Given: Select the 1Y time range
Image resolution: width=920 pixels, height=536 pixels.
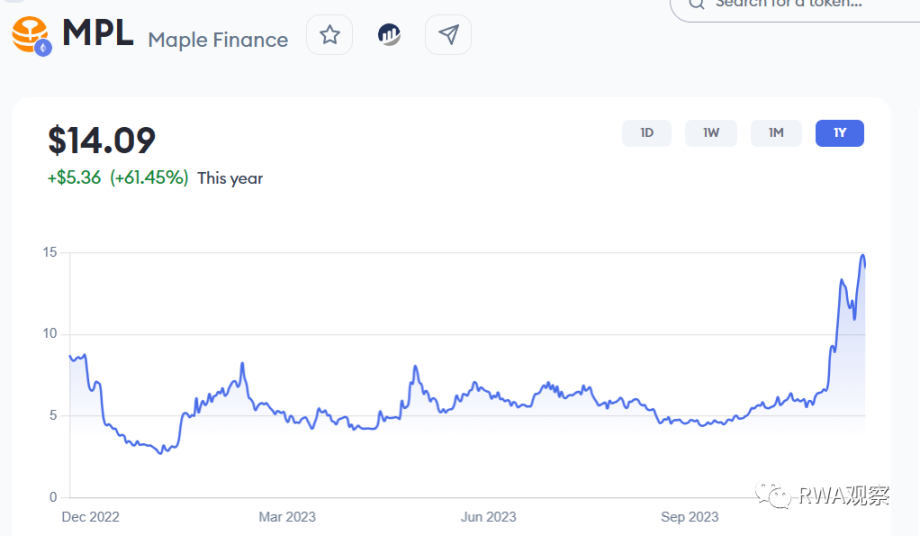Looking at the screenshot, I should pyautogui.click(x=839, y=133).
